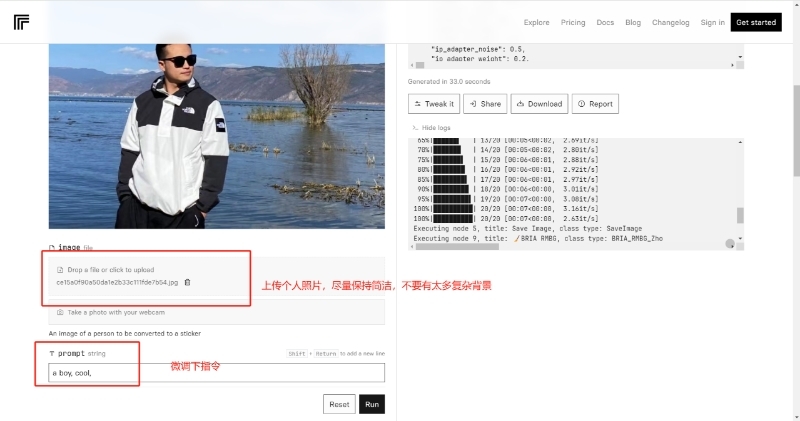Click the 'Executing node 5' Save Image log line

click(x=528, y=229)
